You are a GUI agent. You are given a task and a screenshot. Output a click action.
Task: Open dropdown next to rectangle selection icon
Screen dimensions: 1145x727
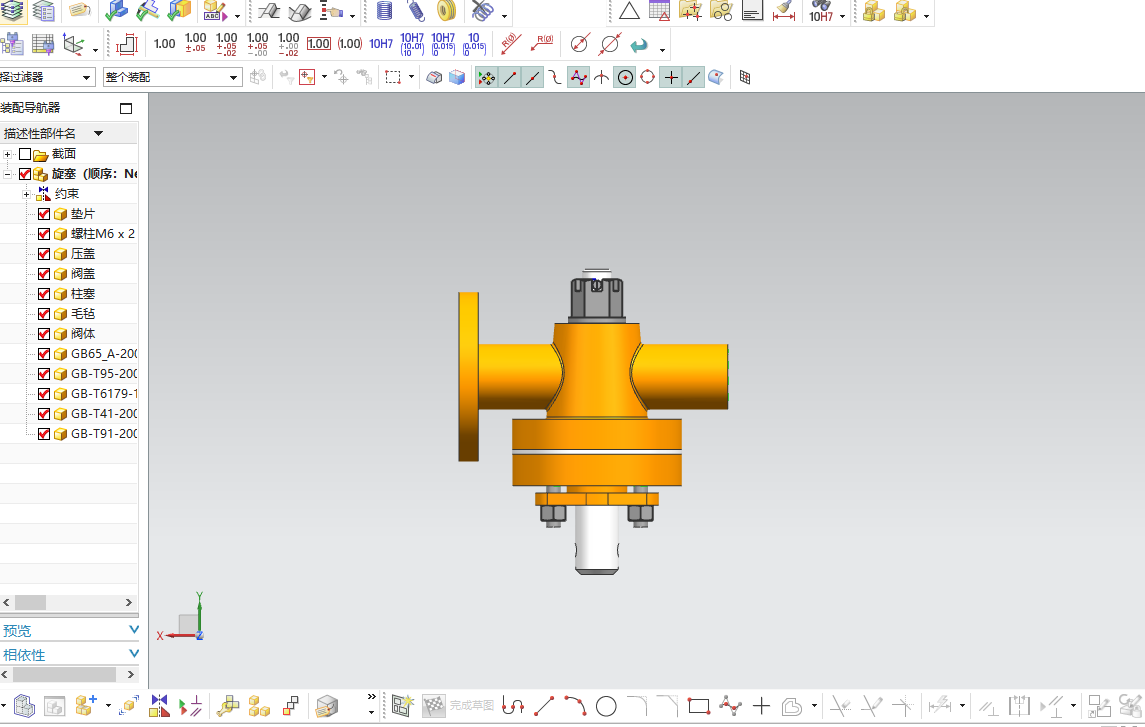point(411,77)
